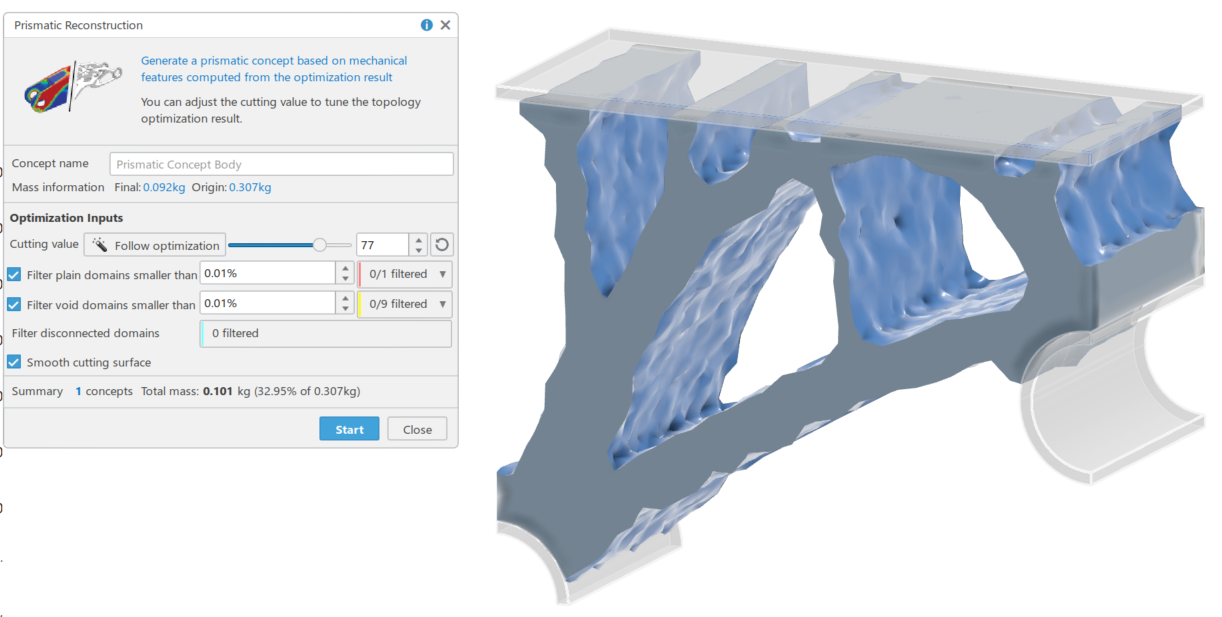Decrease the void domains percentage with the stepper
This screenshot has height=617, width=1222.
tap(346, 309)
